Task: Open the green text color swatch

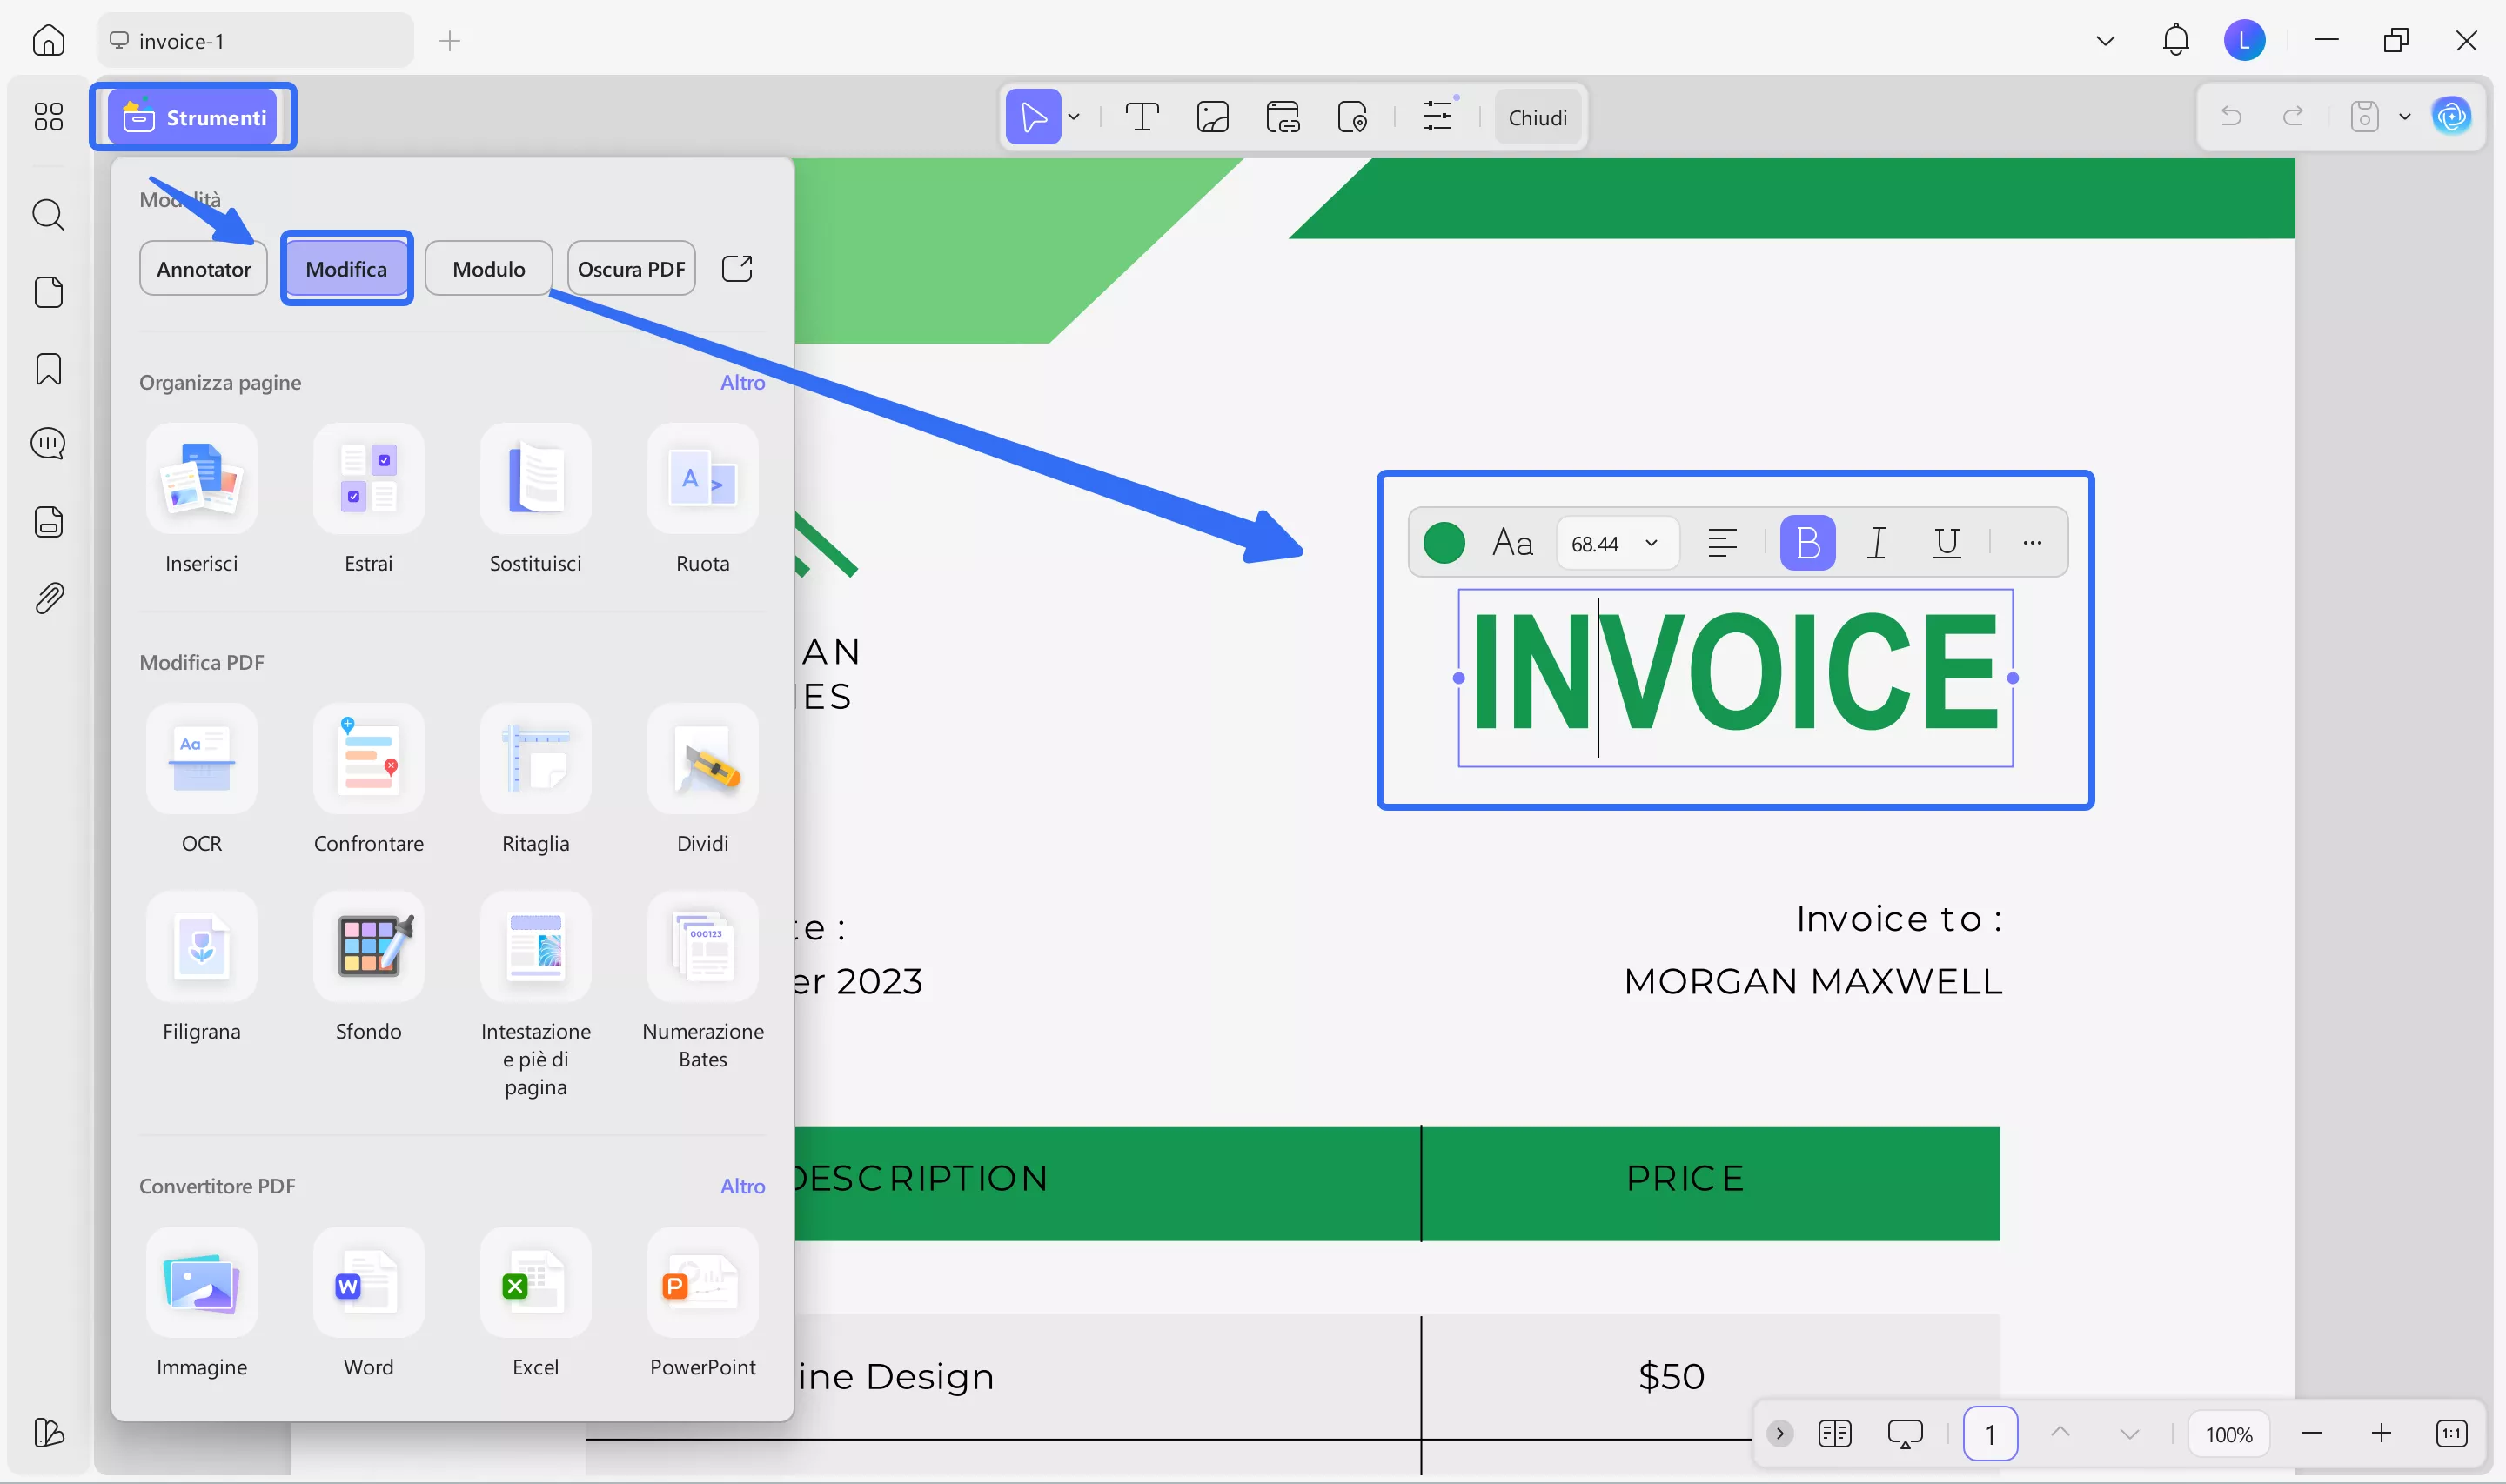Action: (1443, 542)
